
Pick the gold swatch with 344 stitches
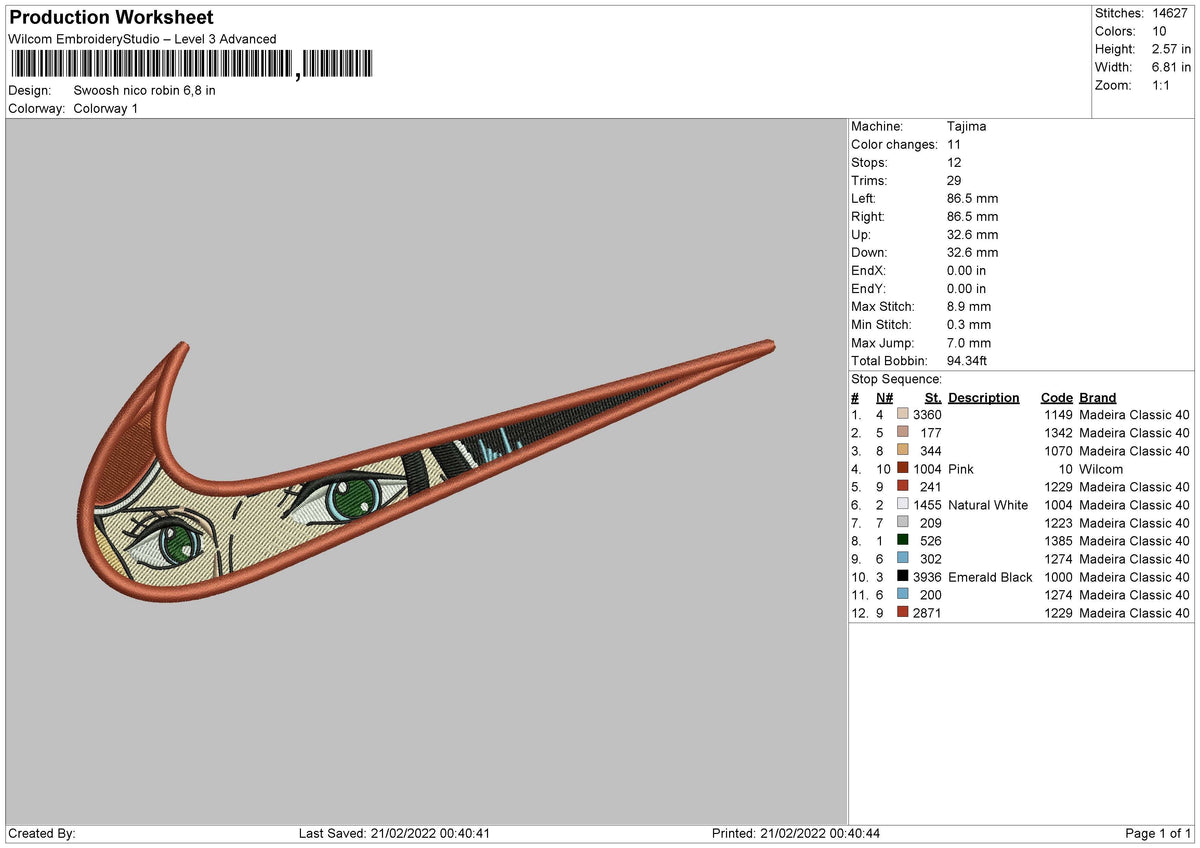tap(903, 451)
